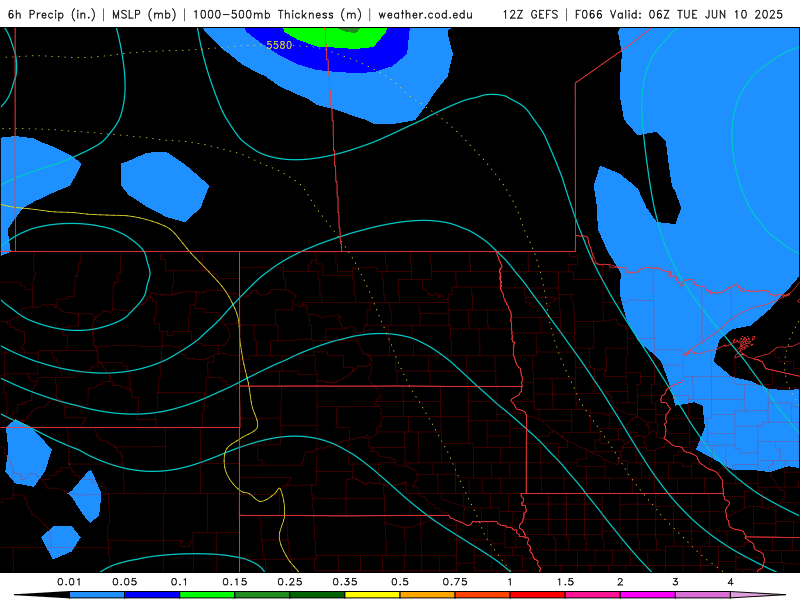Click the 1000-500mb Thickness (m) label

277,15
